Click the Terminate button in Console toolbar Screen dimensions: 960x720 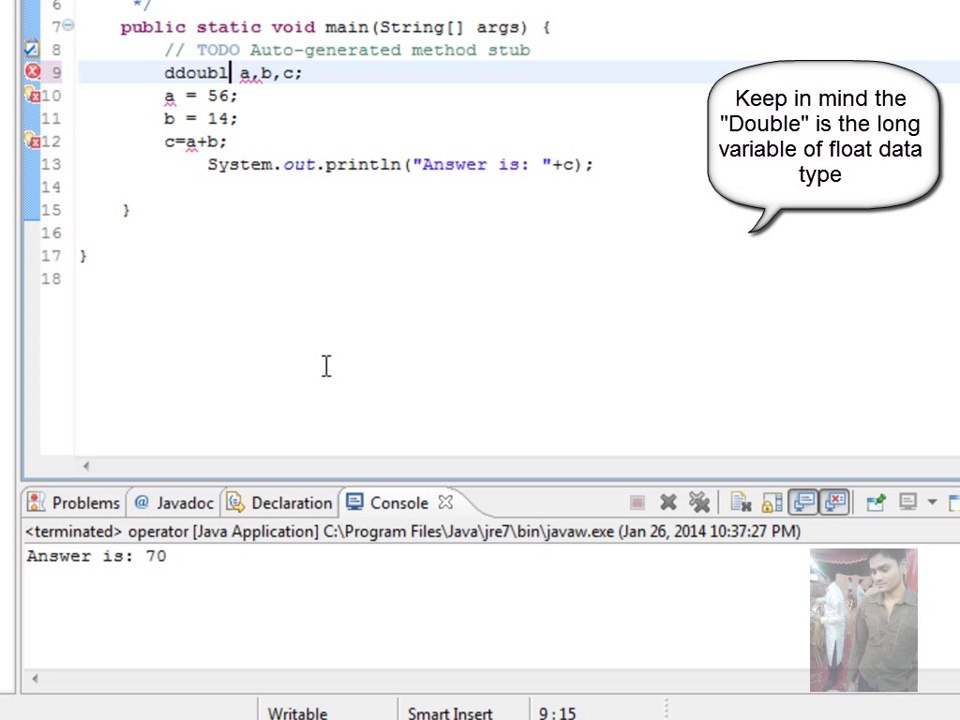637,503
